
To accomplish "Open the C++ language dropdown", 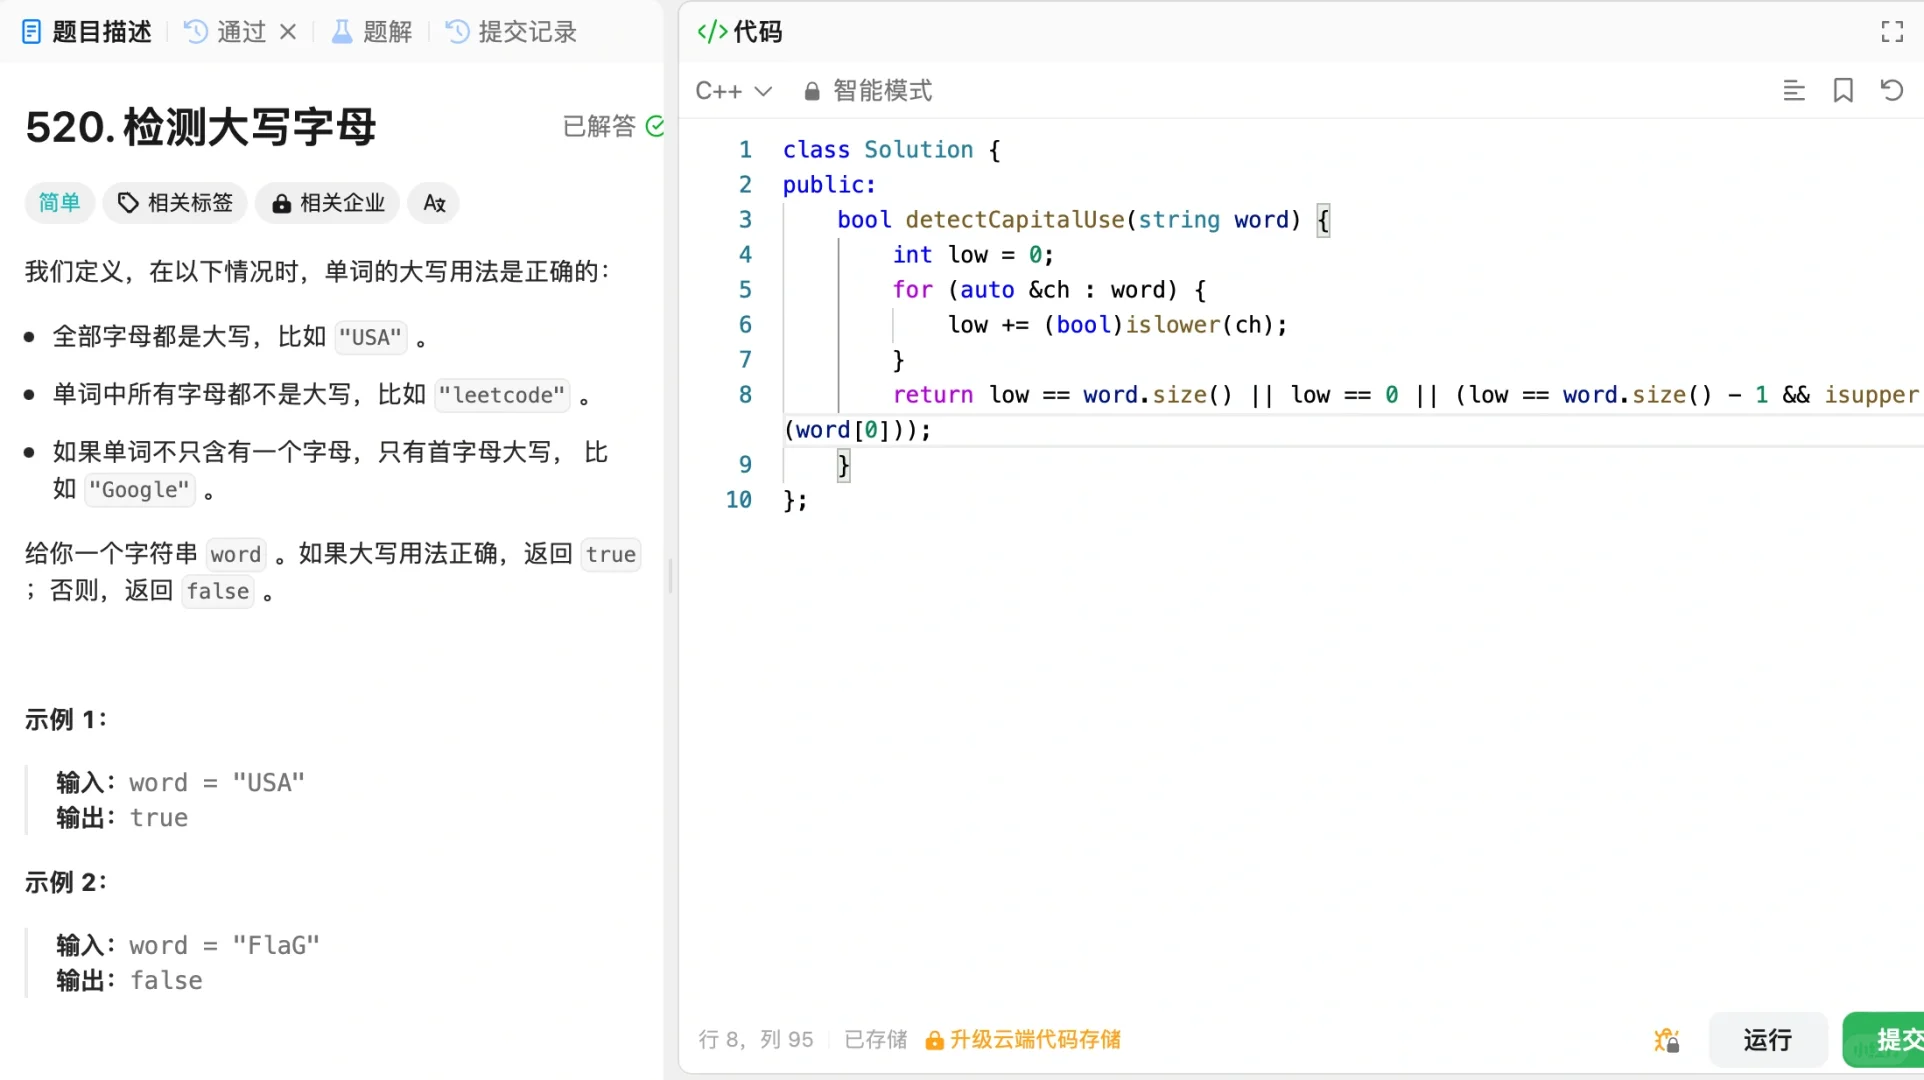I will pyautogui.click(x=734, y=91).
